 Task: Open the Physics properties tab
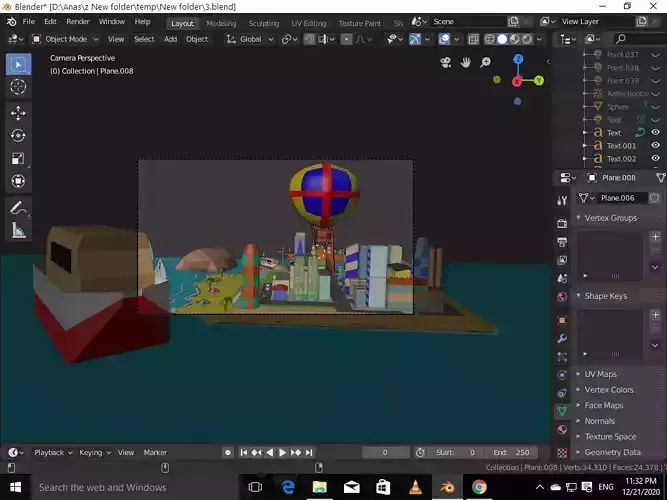(562, 374)
